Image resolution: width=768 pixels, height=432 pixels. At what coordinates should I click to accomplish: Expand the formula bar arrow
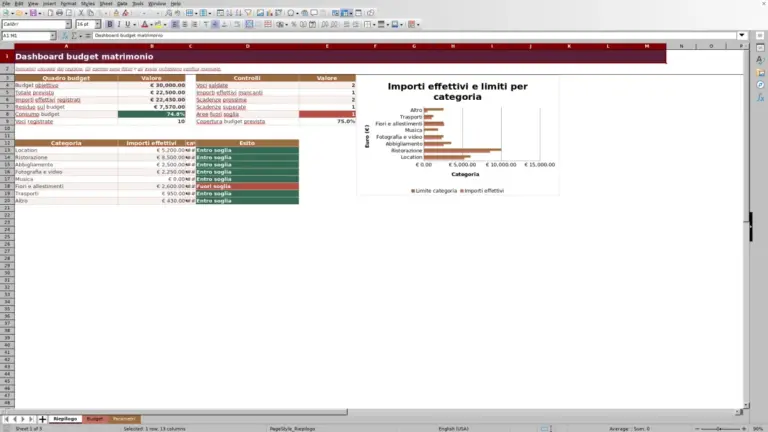pos(742,36)
